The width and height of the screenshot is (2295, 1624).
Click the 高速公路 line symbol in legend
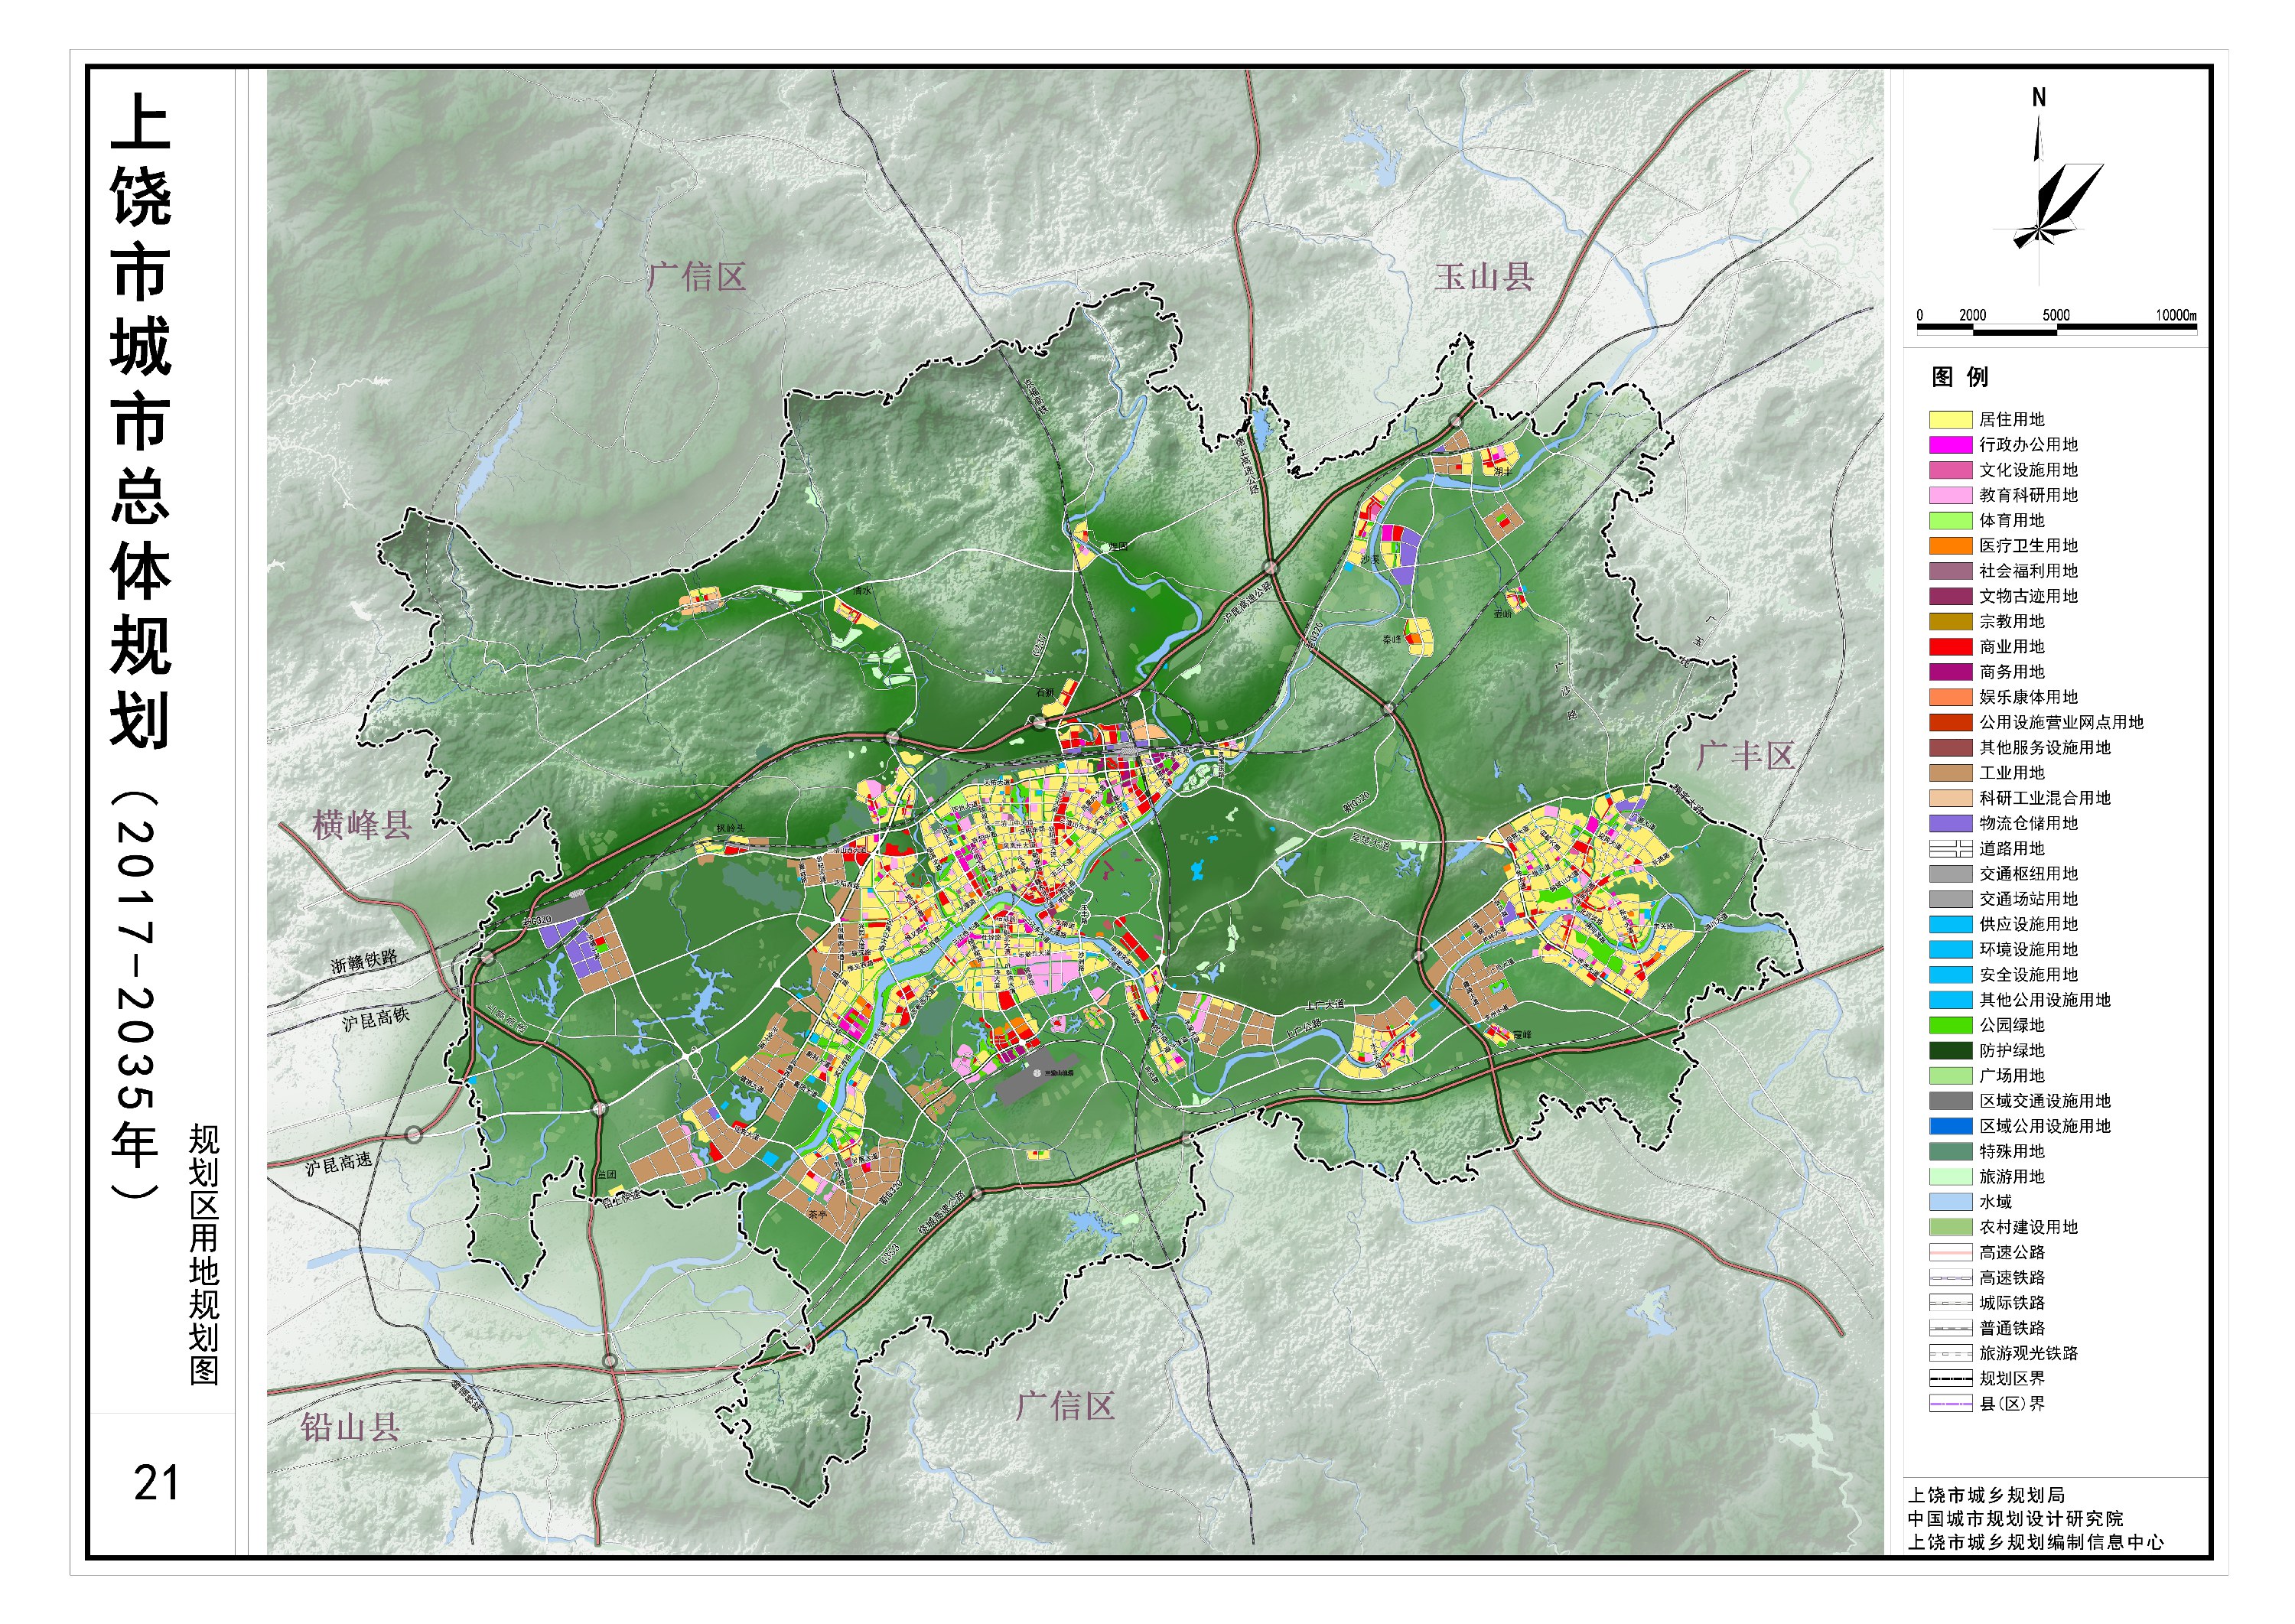coord(1949,1252)
